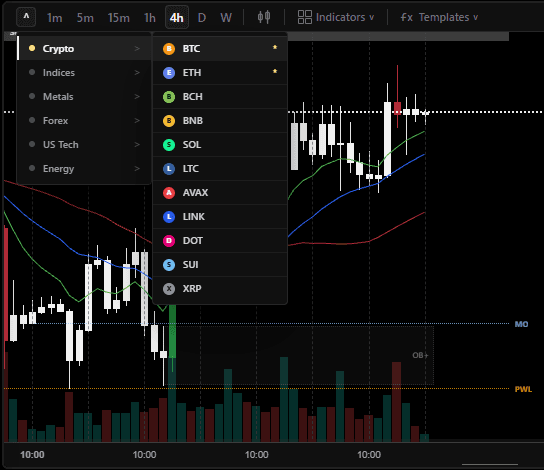
Task: Click the Indicators grid icon
Action: pyautogui.click(x=305, y=17)
